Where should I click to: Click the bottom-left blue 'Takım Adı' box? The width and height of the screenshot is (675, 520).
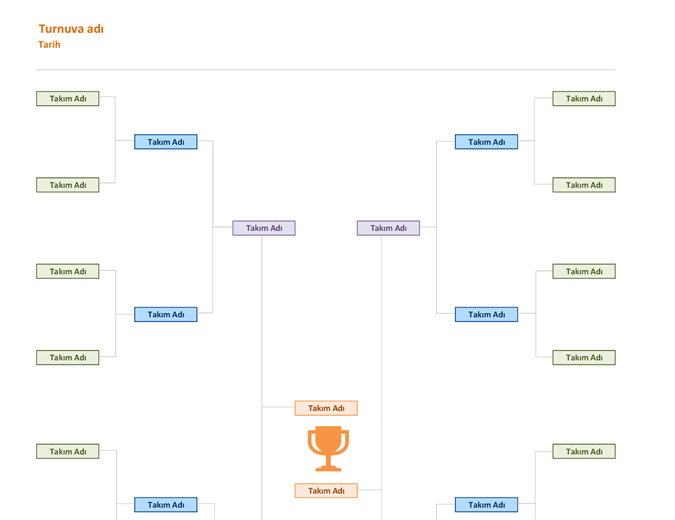pos(166,505)
